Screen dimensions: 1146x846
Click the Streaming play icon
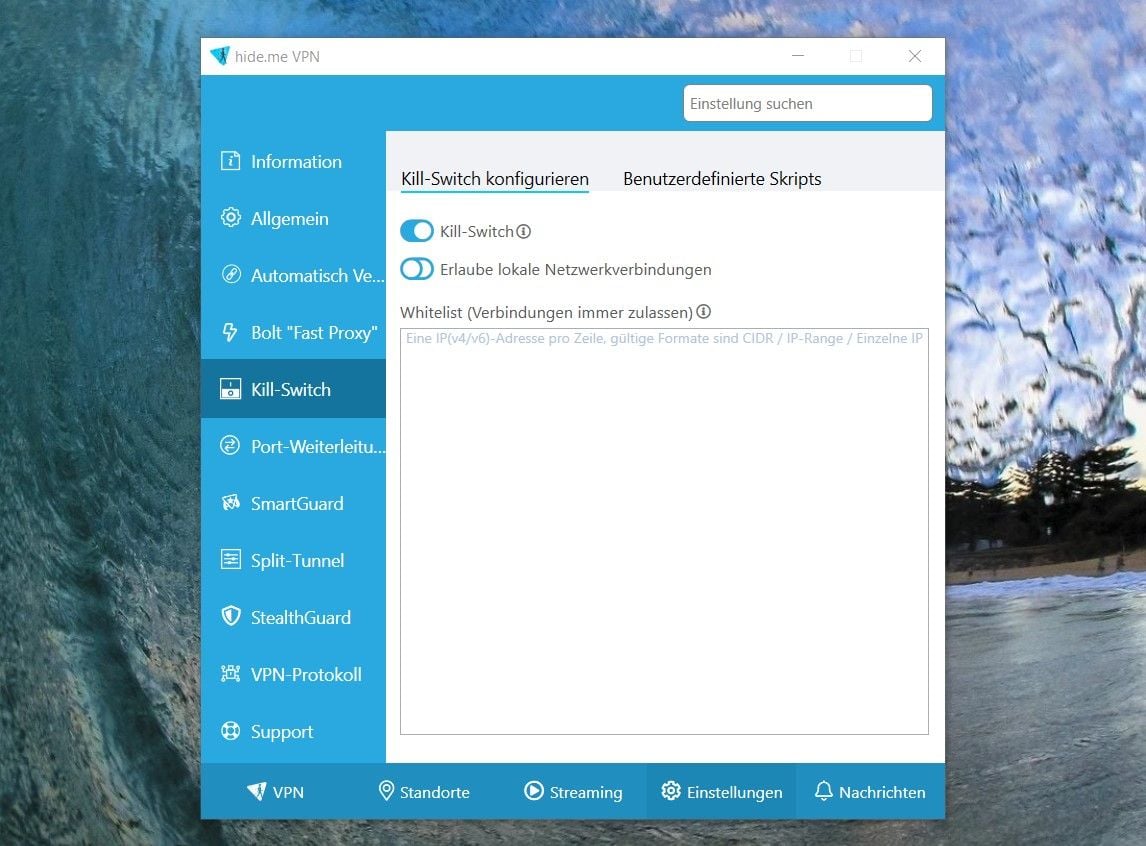(x=534, y=791)
